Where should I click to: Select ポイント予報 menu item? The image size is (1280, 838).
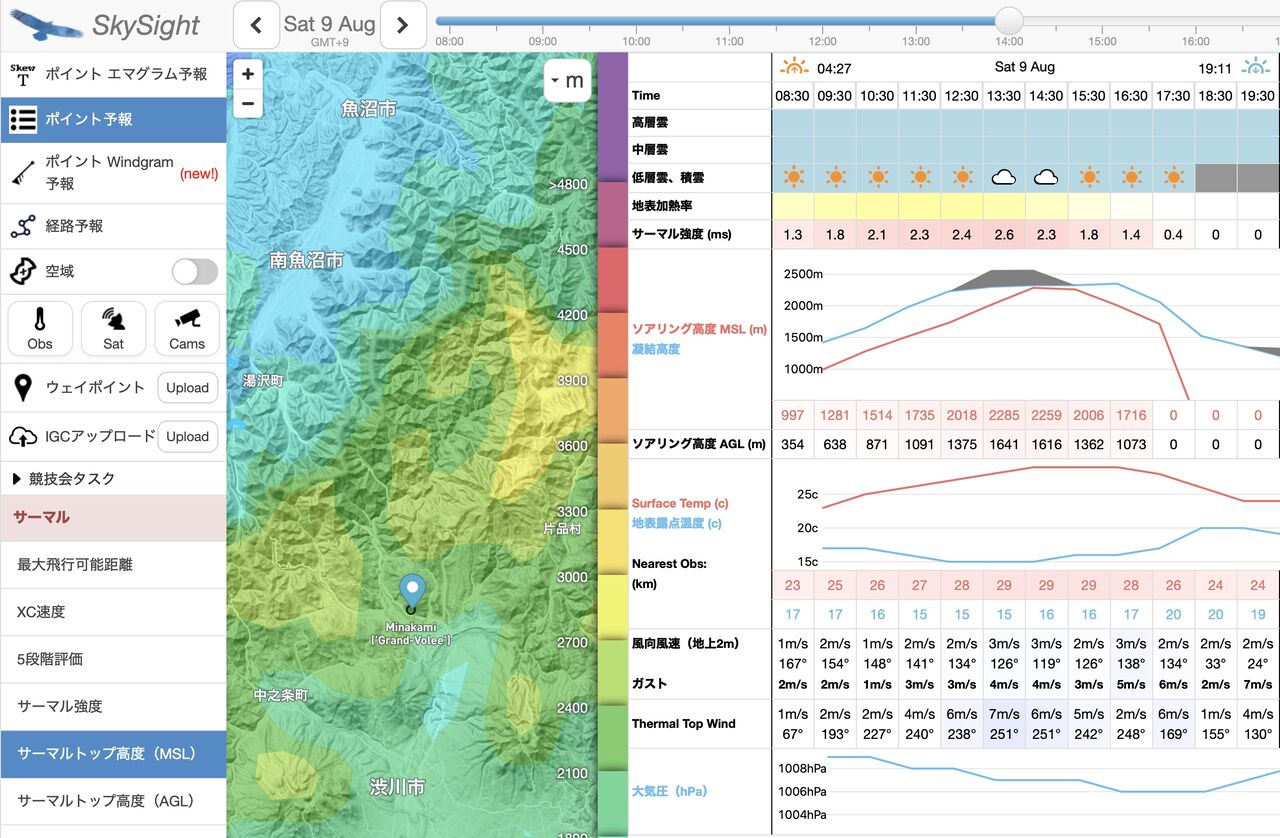(x=113, y=119)
